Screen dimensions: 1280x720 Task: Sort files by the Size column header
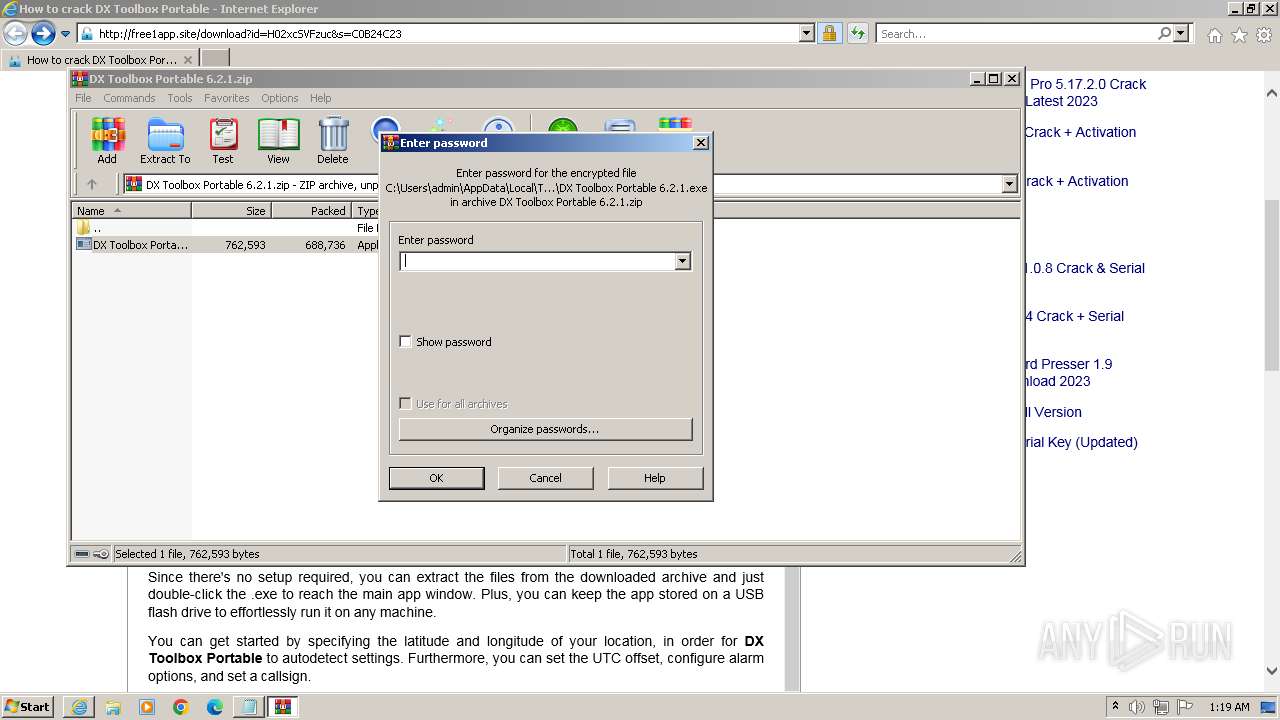pyautogui.click(x=231, y=210)
